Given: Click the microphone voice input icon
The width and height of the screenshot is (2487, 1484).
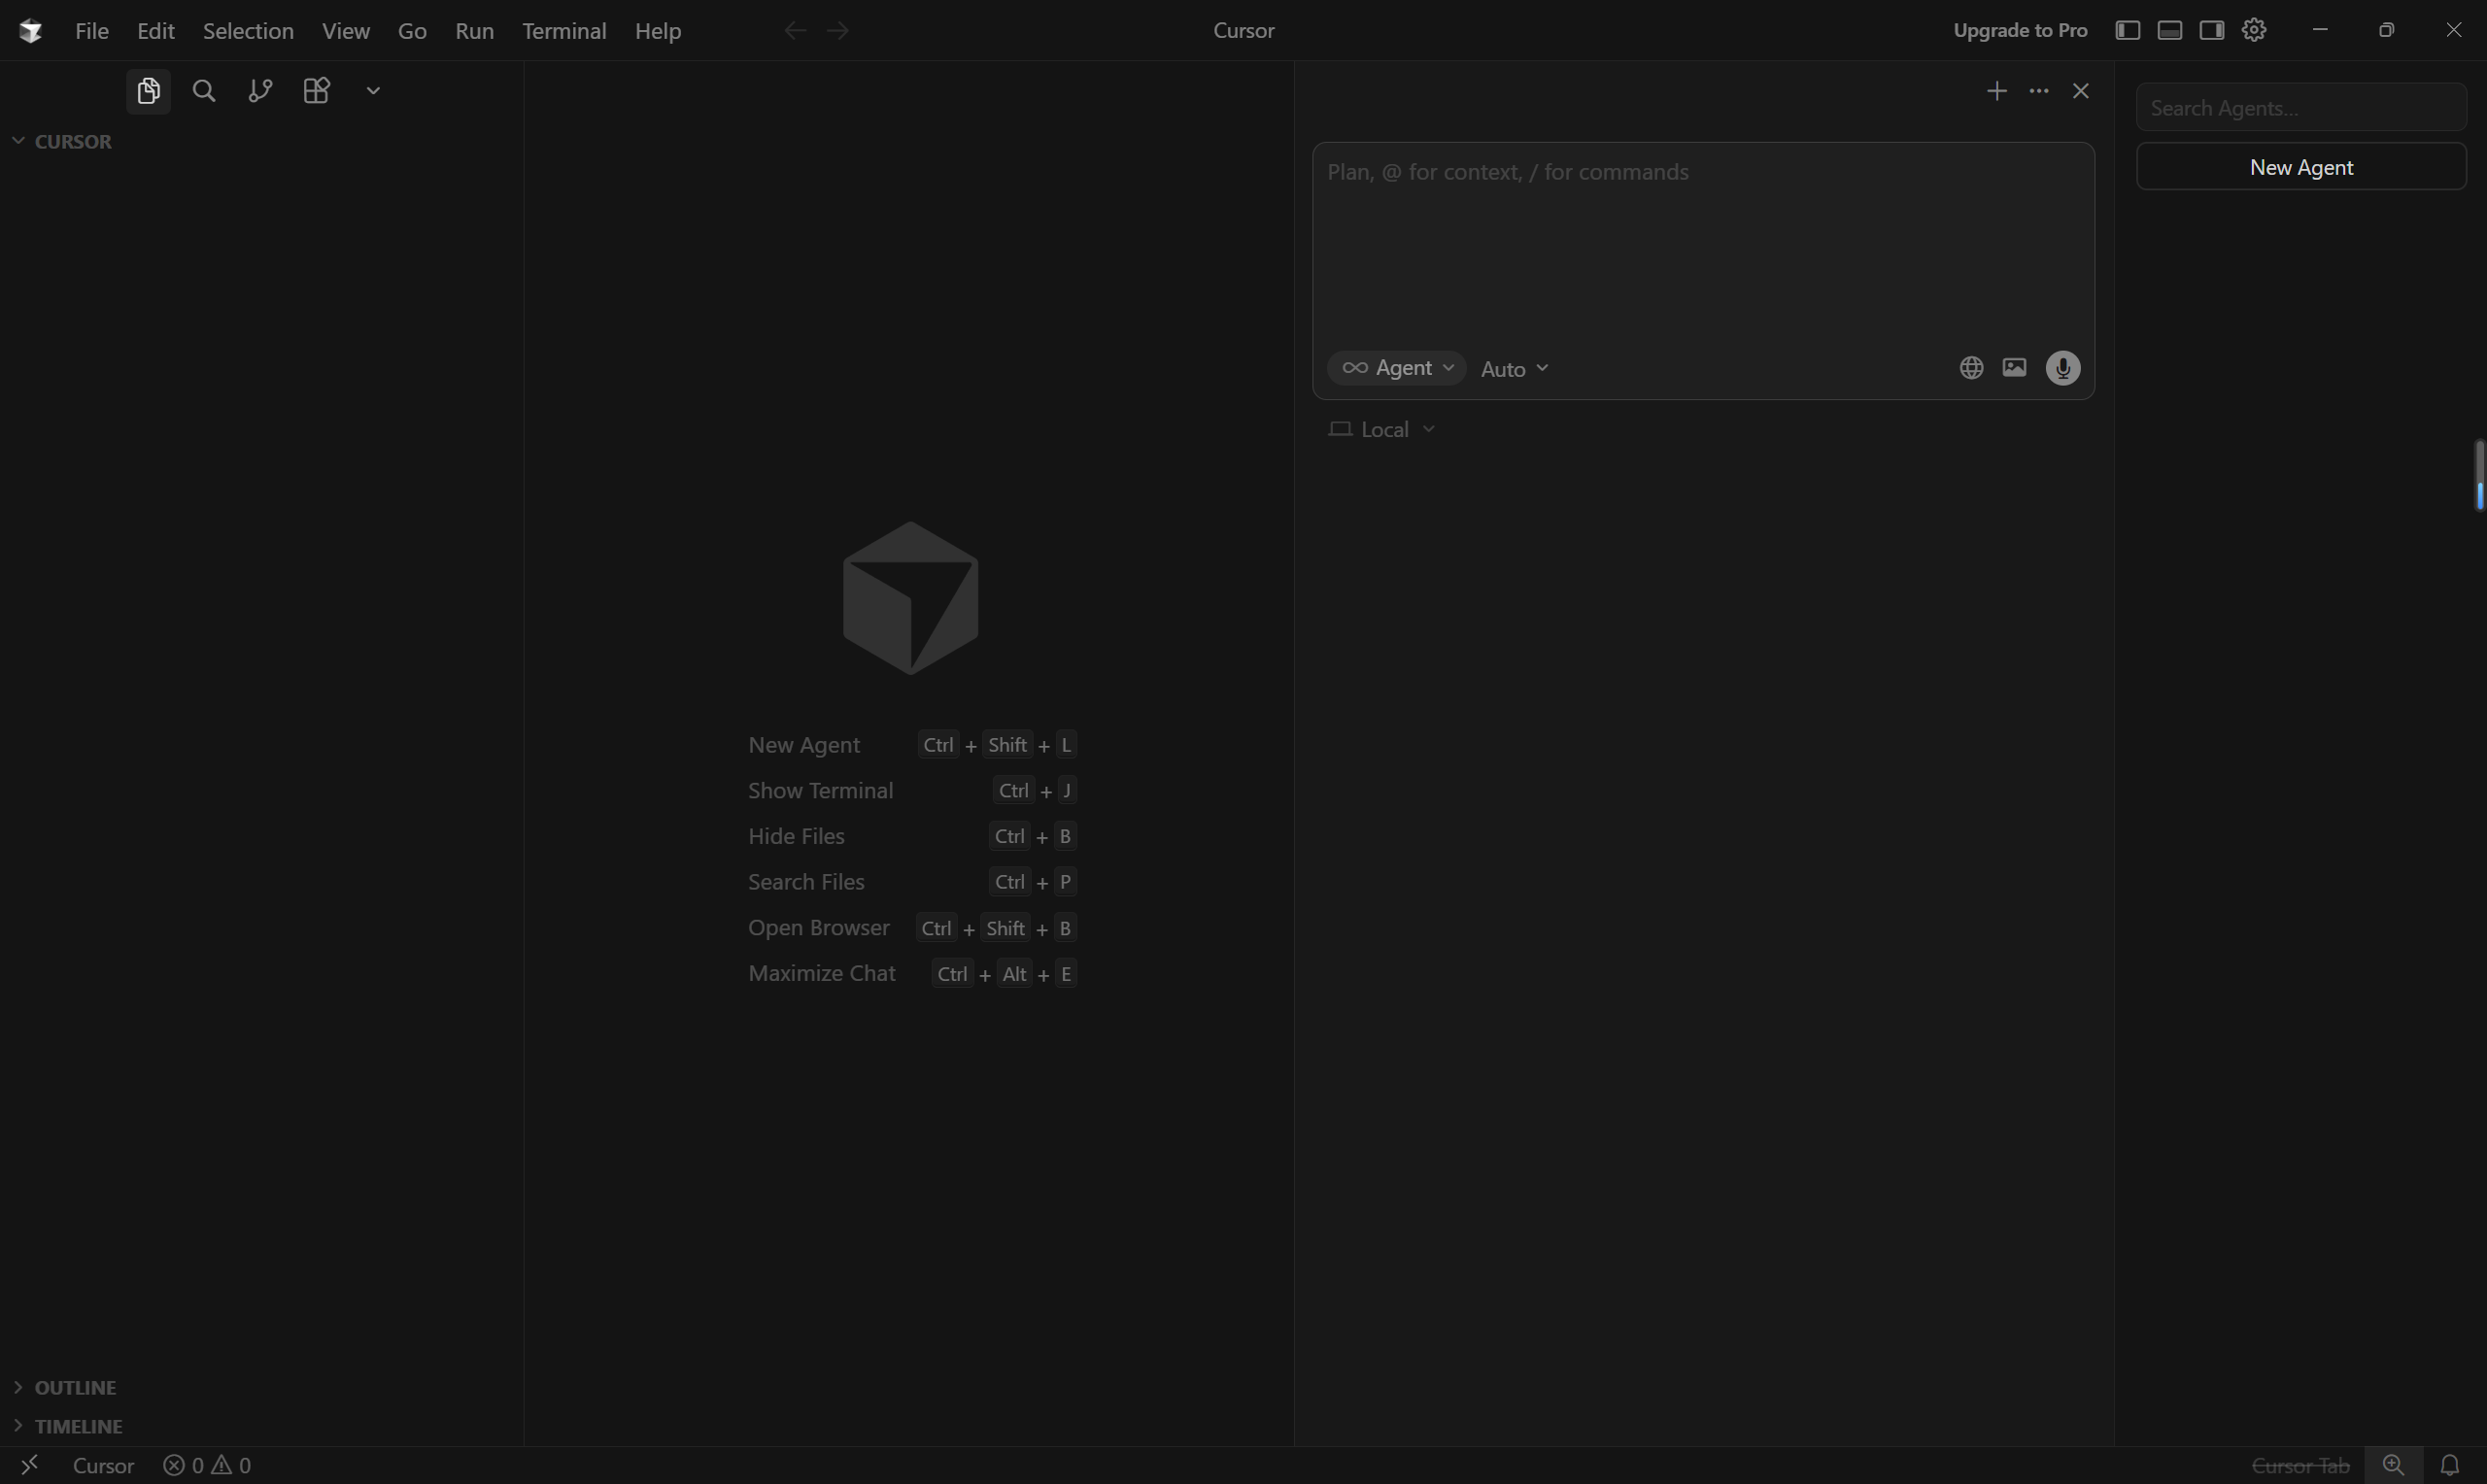Looking at the screenshot, I should coord(2062,368).
